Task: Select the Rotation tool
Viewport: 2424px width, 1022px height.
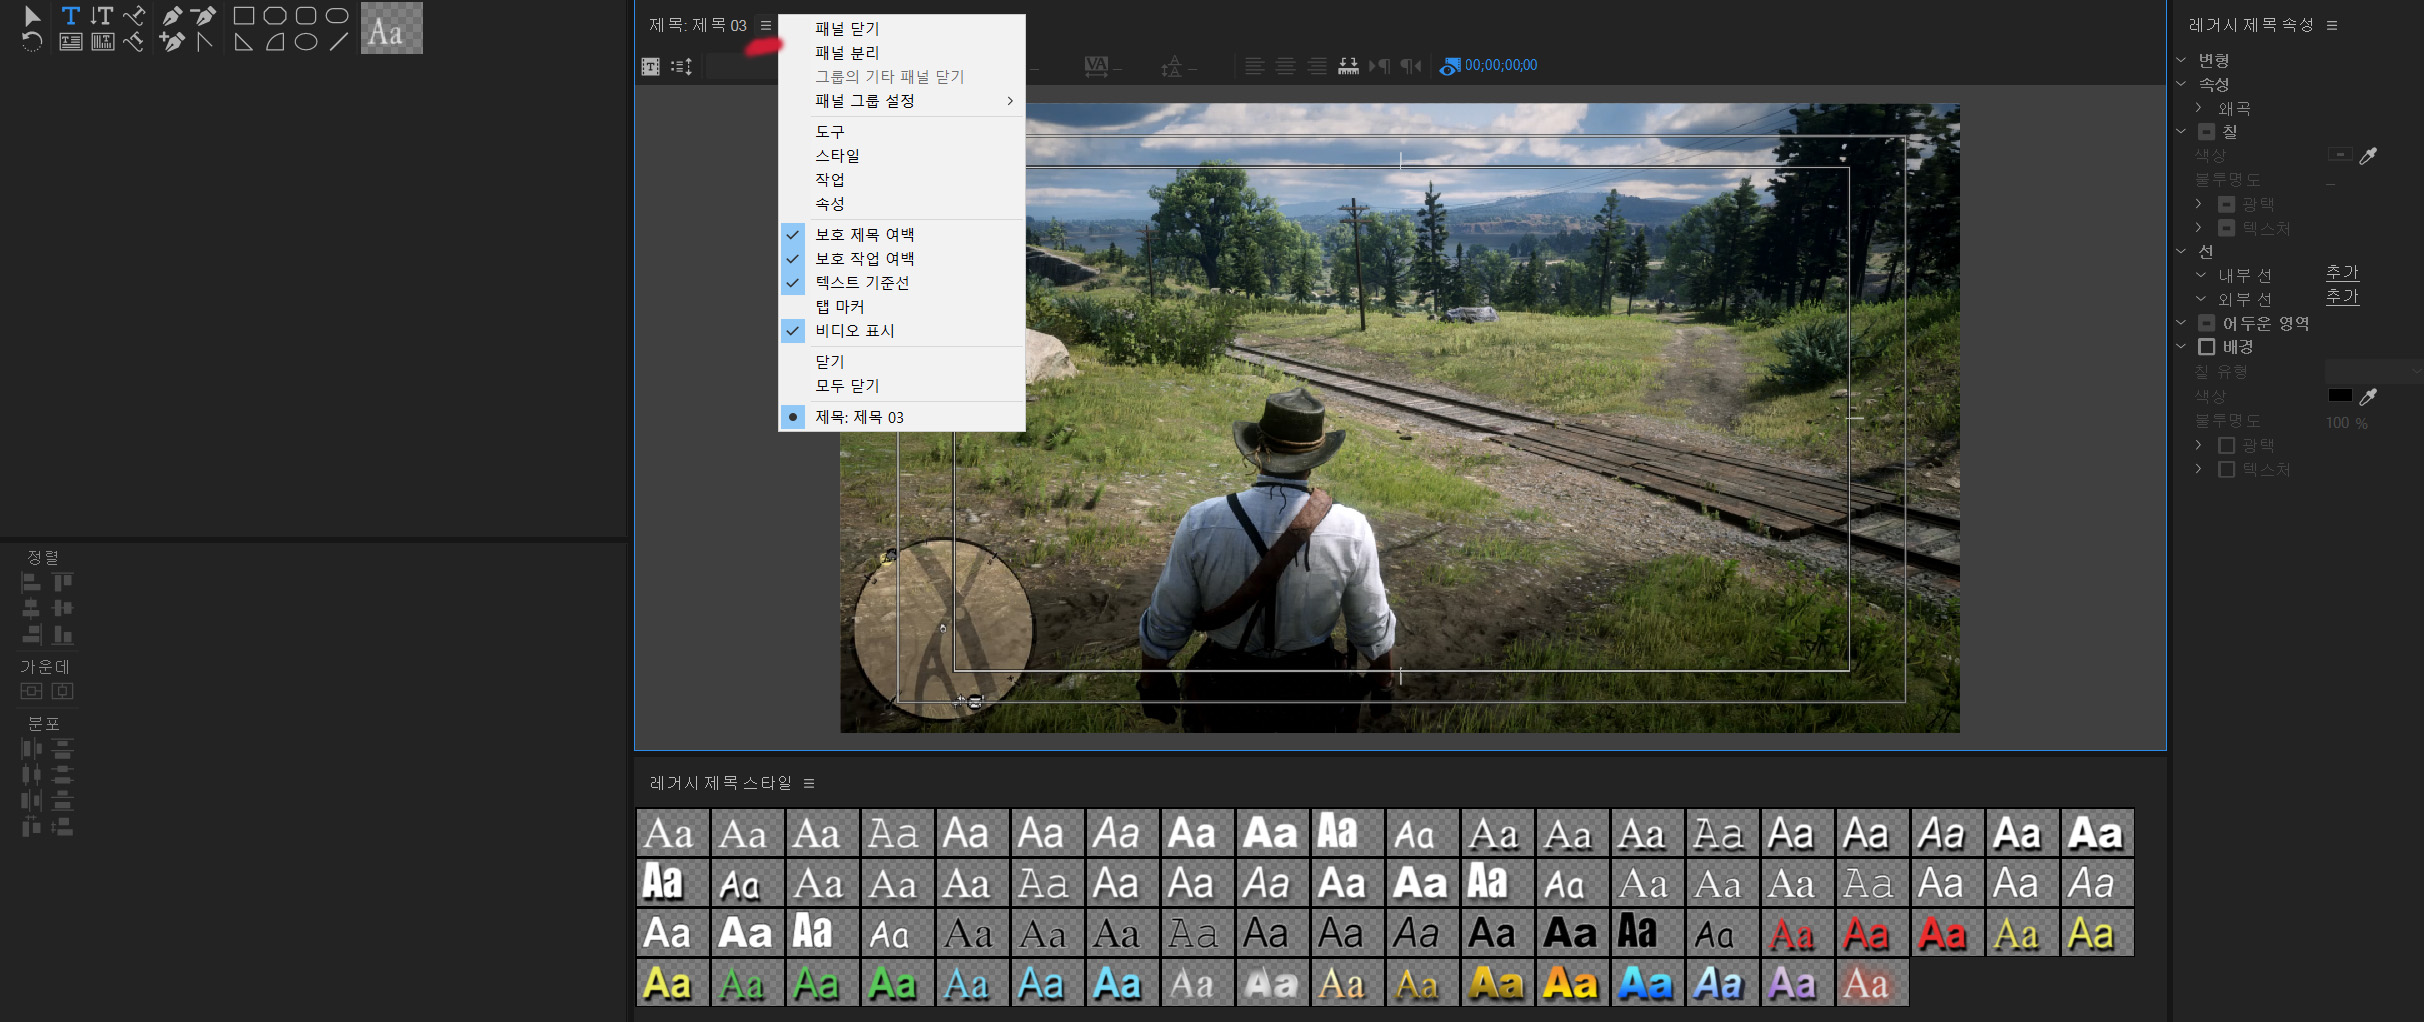Action: (x=32, y=42)
